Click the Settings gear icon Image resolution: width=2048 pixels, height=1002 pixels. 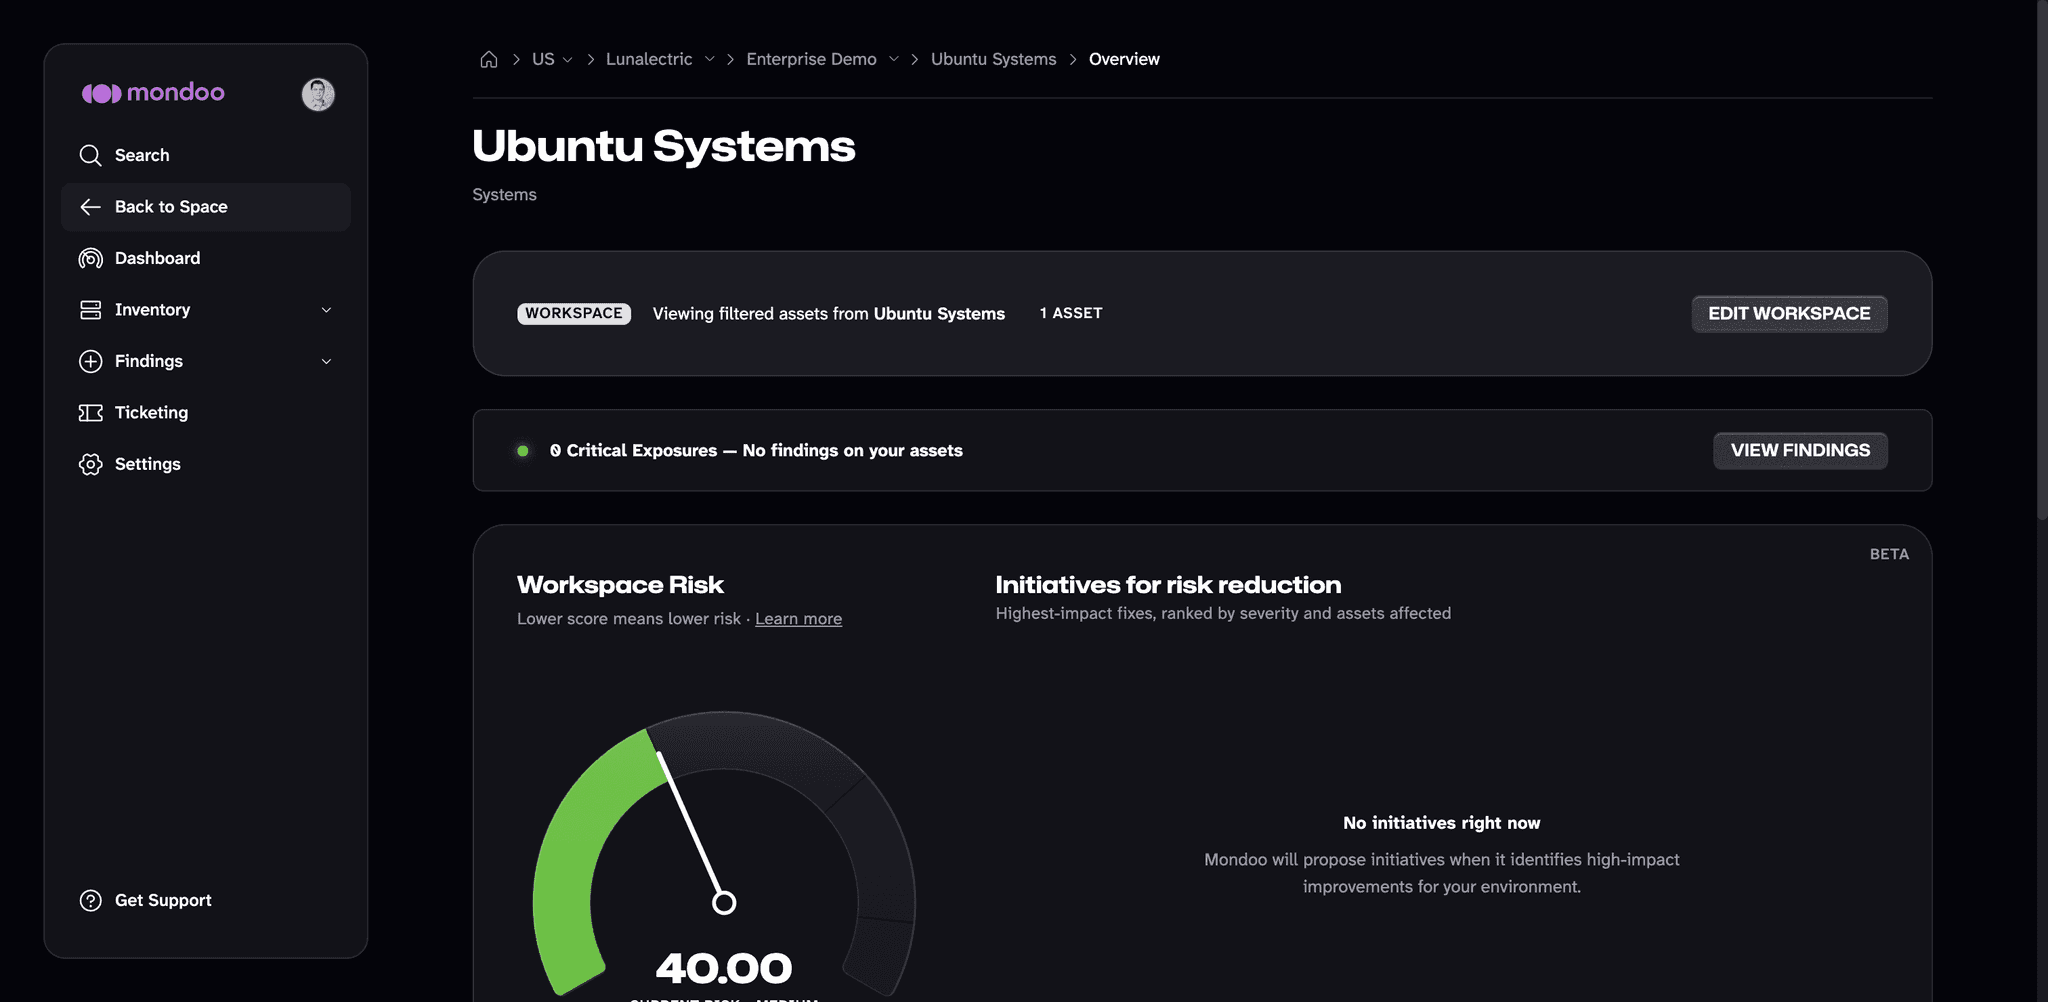point(90,464)
